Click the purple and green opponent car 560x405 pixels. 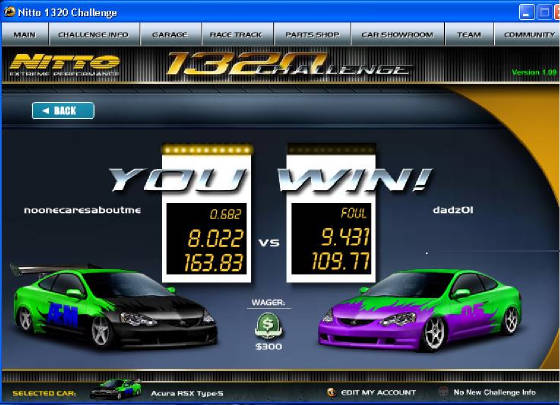click(420, 310)
